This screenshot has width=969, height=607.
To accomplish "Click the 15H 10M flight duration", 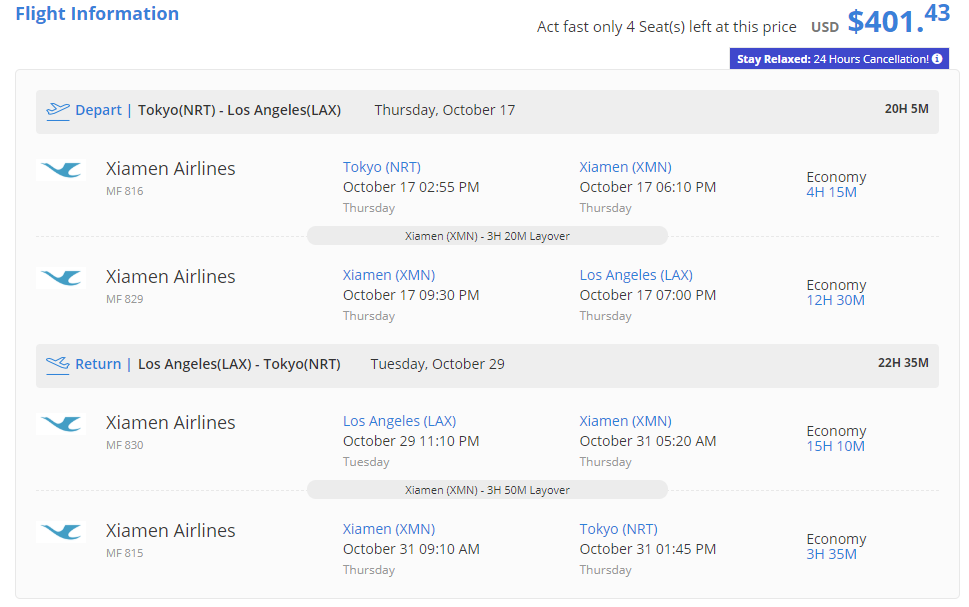I will pyautogui.click(x=835, y=446).
